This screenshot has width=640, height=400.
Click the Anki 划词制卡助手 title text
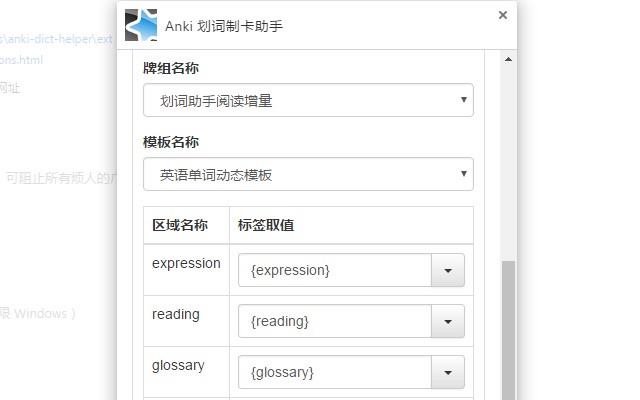coord(227,26)
